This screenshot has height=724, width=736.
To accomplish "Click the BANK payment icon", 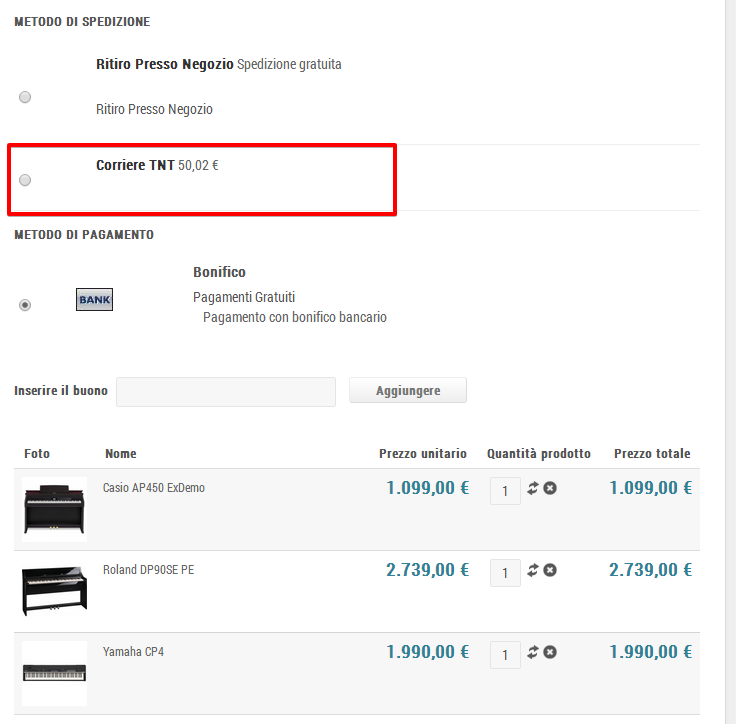I will pos(94,299).
